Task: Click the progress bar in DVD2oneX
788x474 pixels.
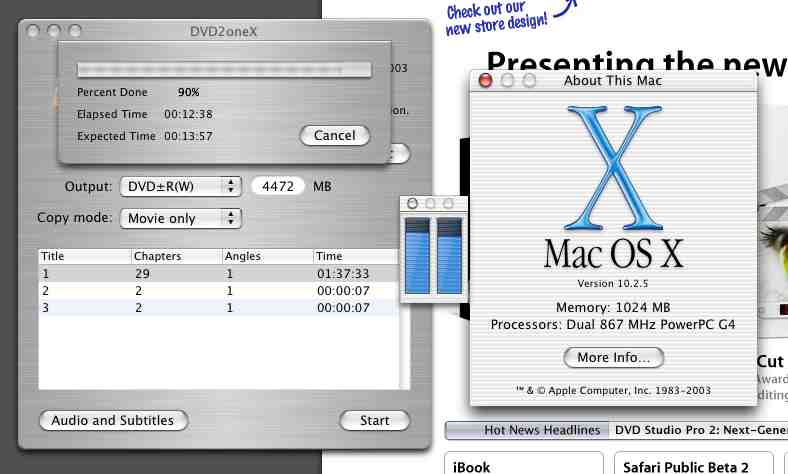Action: pyautogui.click(x=224, y=69)
